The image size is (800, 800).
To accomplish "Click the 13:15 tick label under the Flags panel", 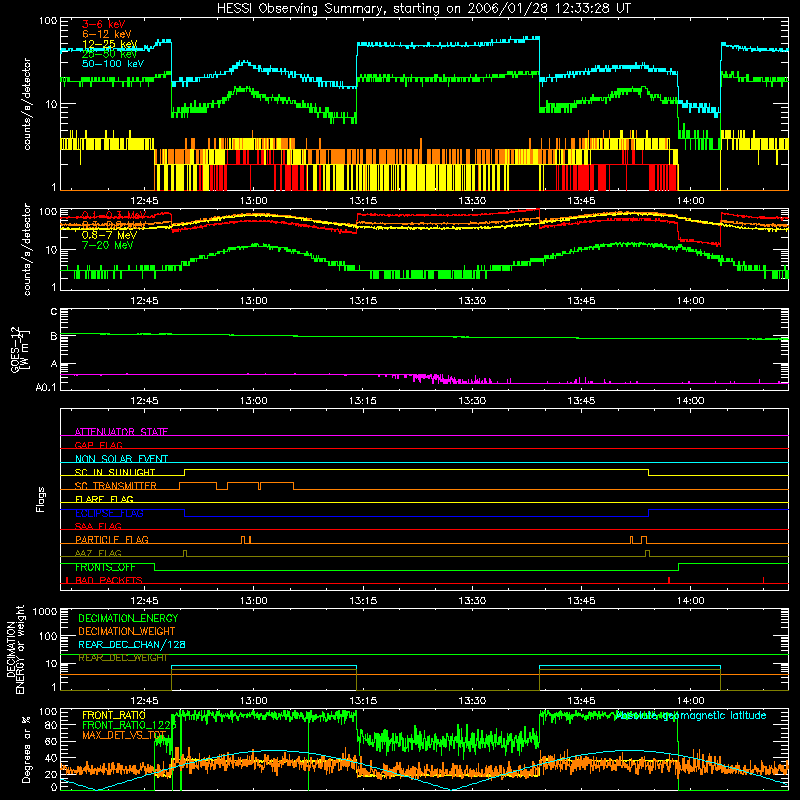I will (x=363, y=600).
